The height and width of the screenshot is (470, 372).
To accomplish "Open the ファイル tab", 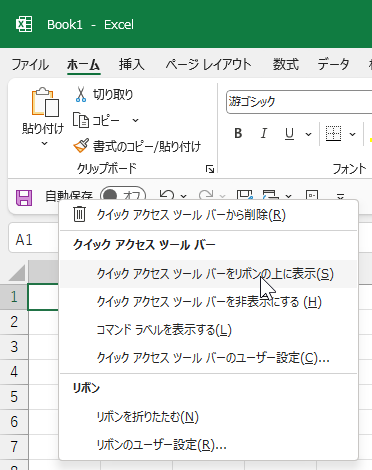I will coord(30,64).
